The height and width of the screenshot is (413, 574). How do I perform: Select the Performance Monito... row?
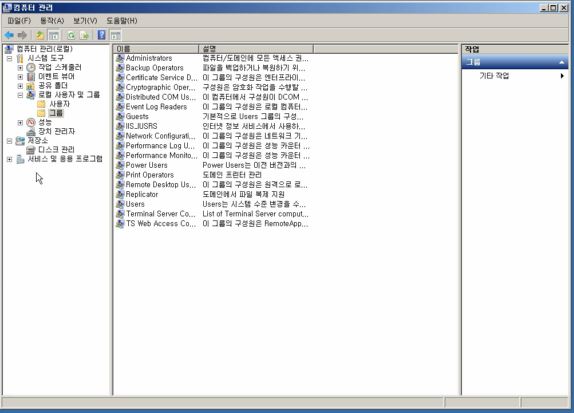click(x=212, y=155)
